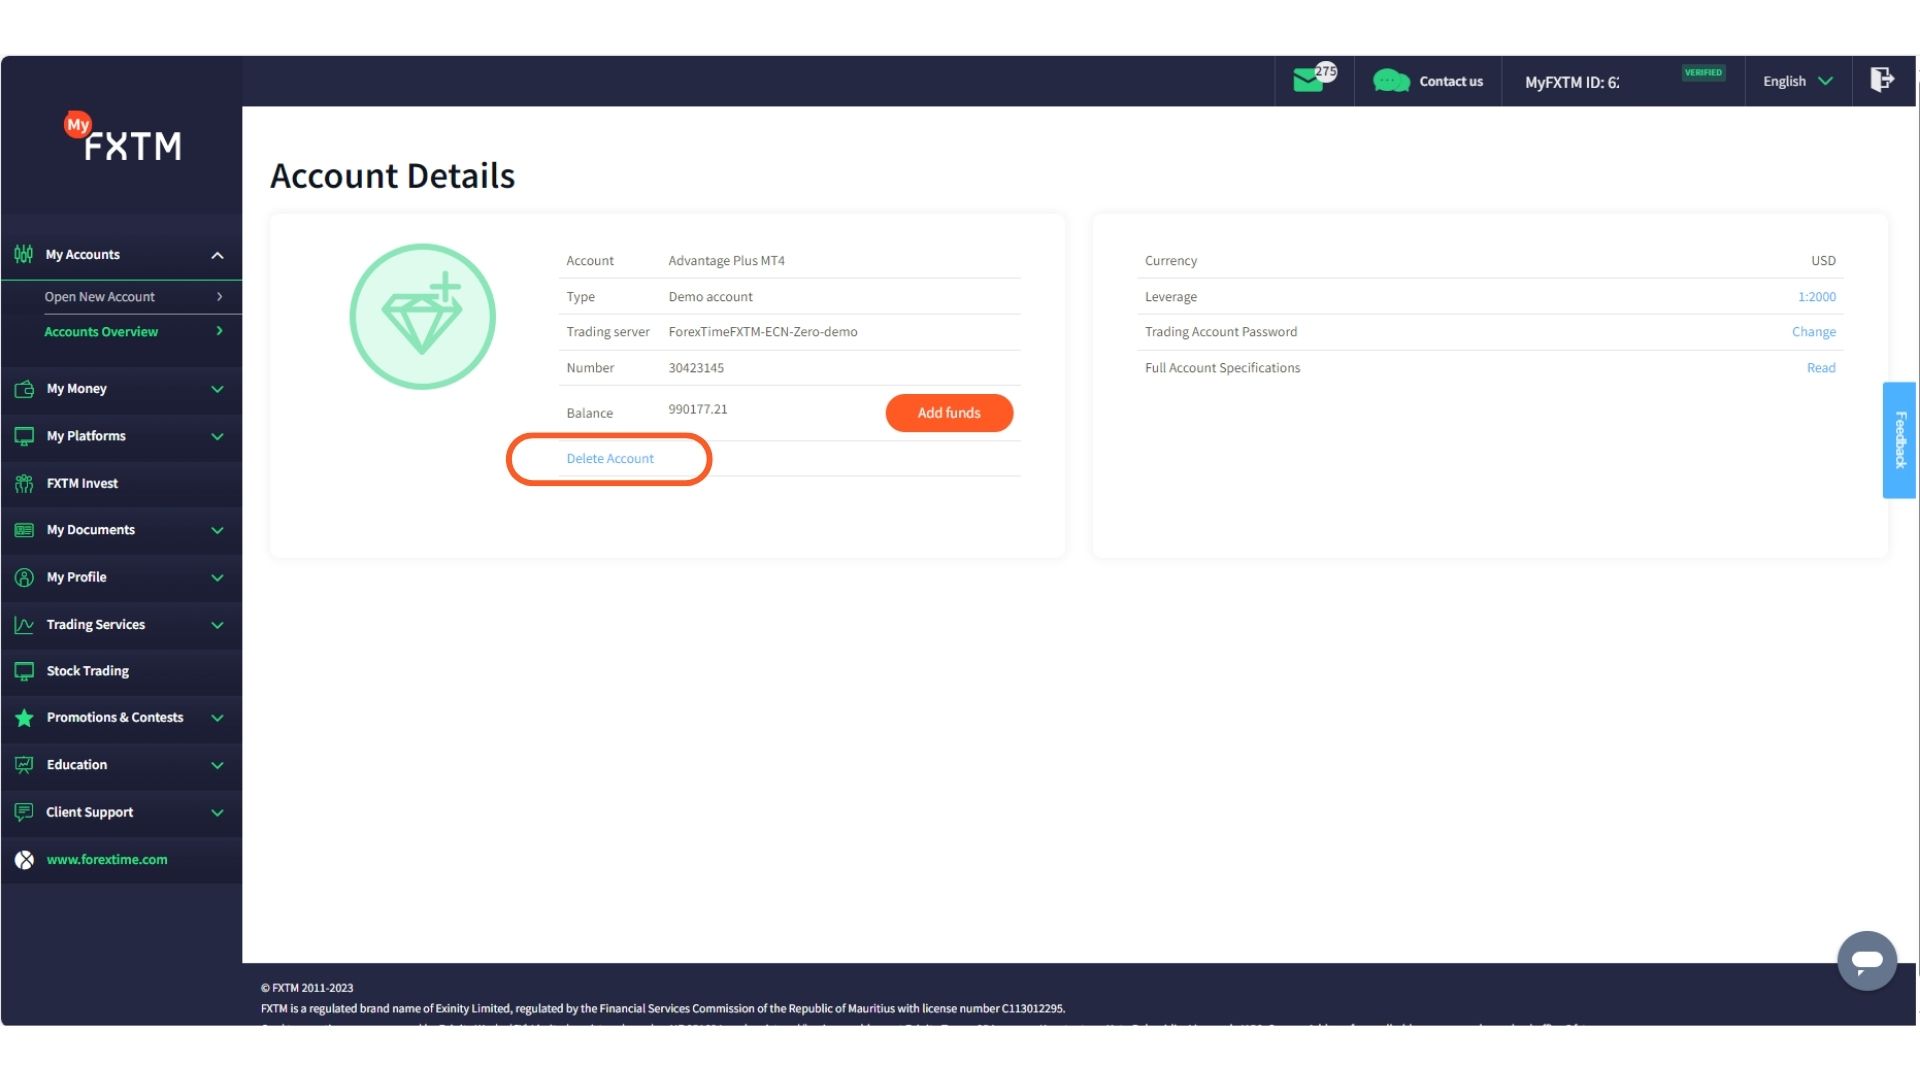Open Stock Trading menu item
1920x1080 pixels.
[122, 671]
